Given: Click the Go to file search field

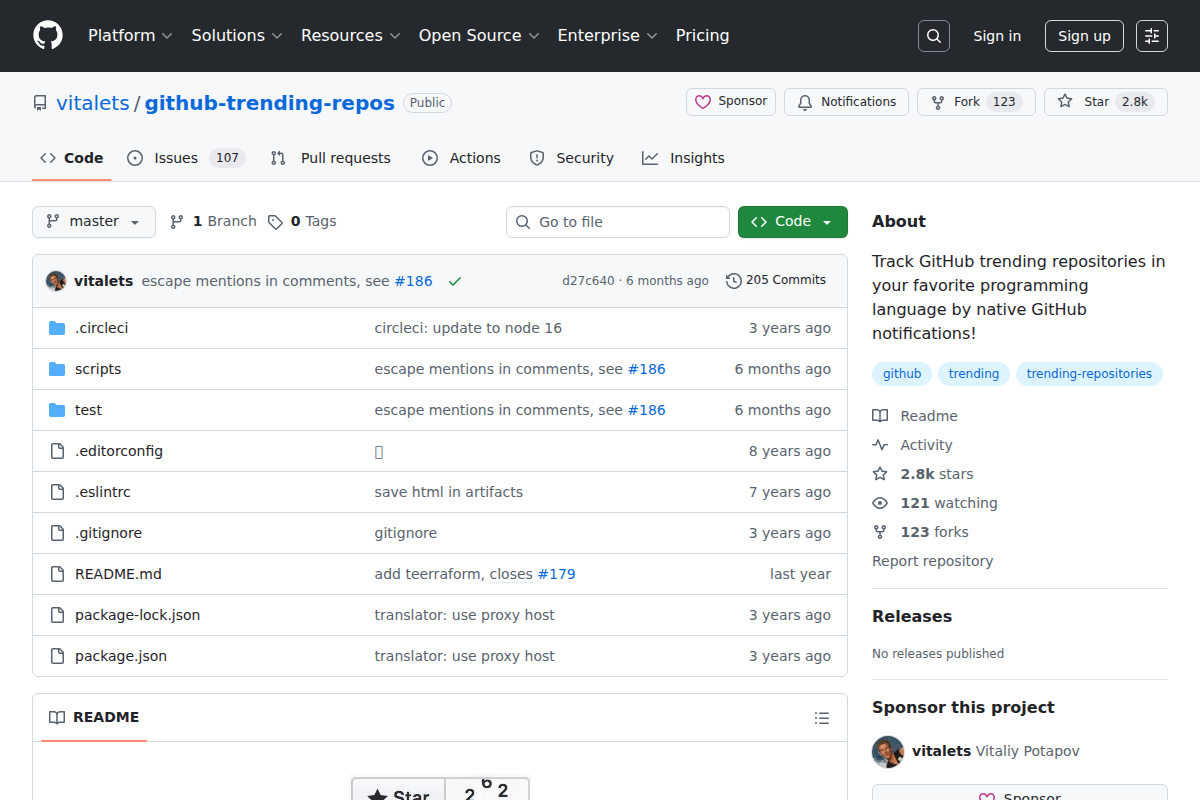Looking at the screenshot, I should [617, 221].
